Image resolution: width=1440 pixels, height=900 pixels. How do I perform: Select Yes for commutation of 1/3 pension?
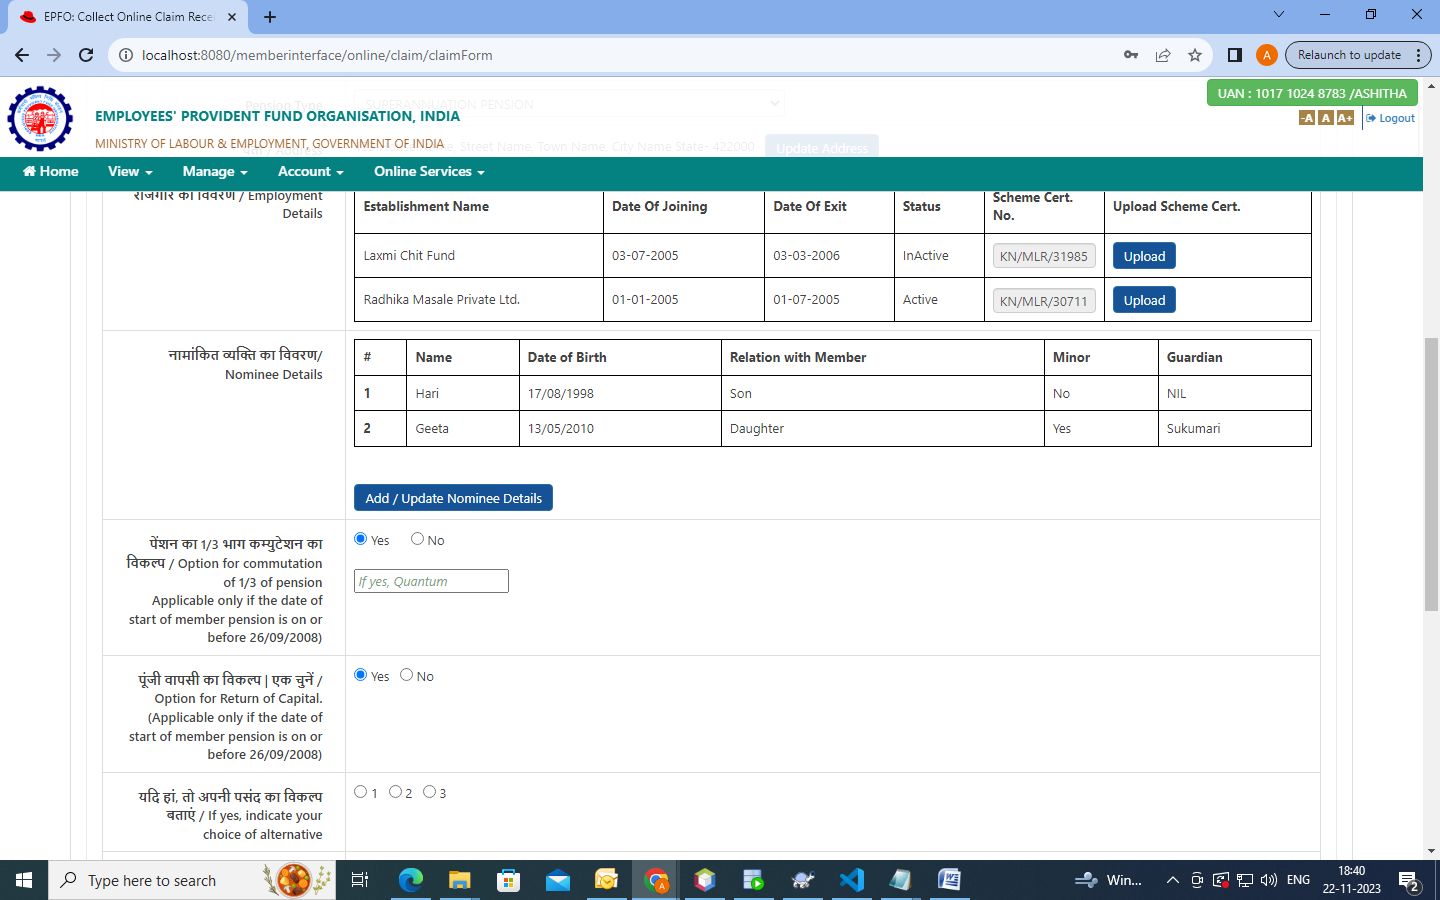coord(361,539)
